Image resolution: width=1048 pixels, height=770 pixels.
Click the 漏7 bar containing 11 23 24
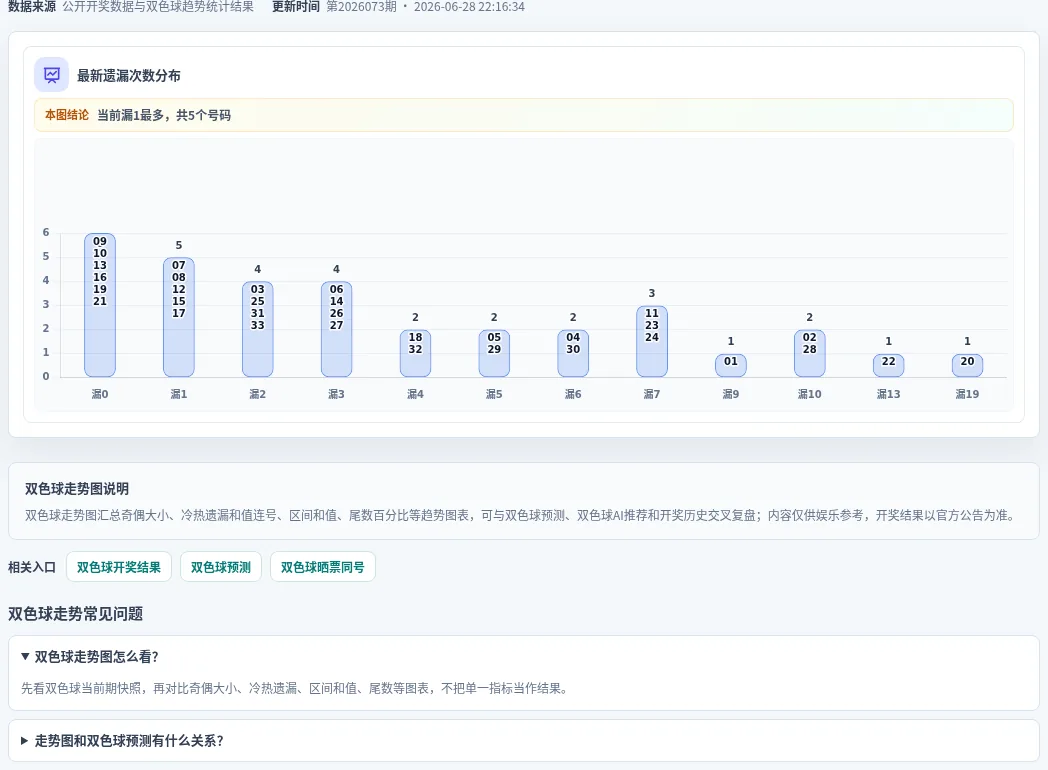[652, 341]
